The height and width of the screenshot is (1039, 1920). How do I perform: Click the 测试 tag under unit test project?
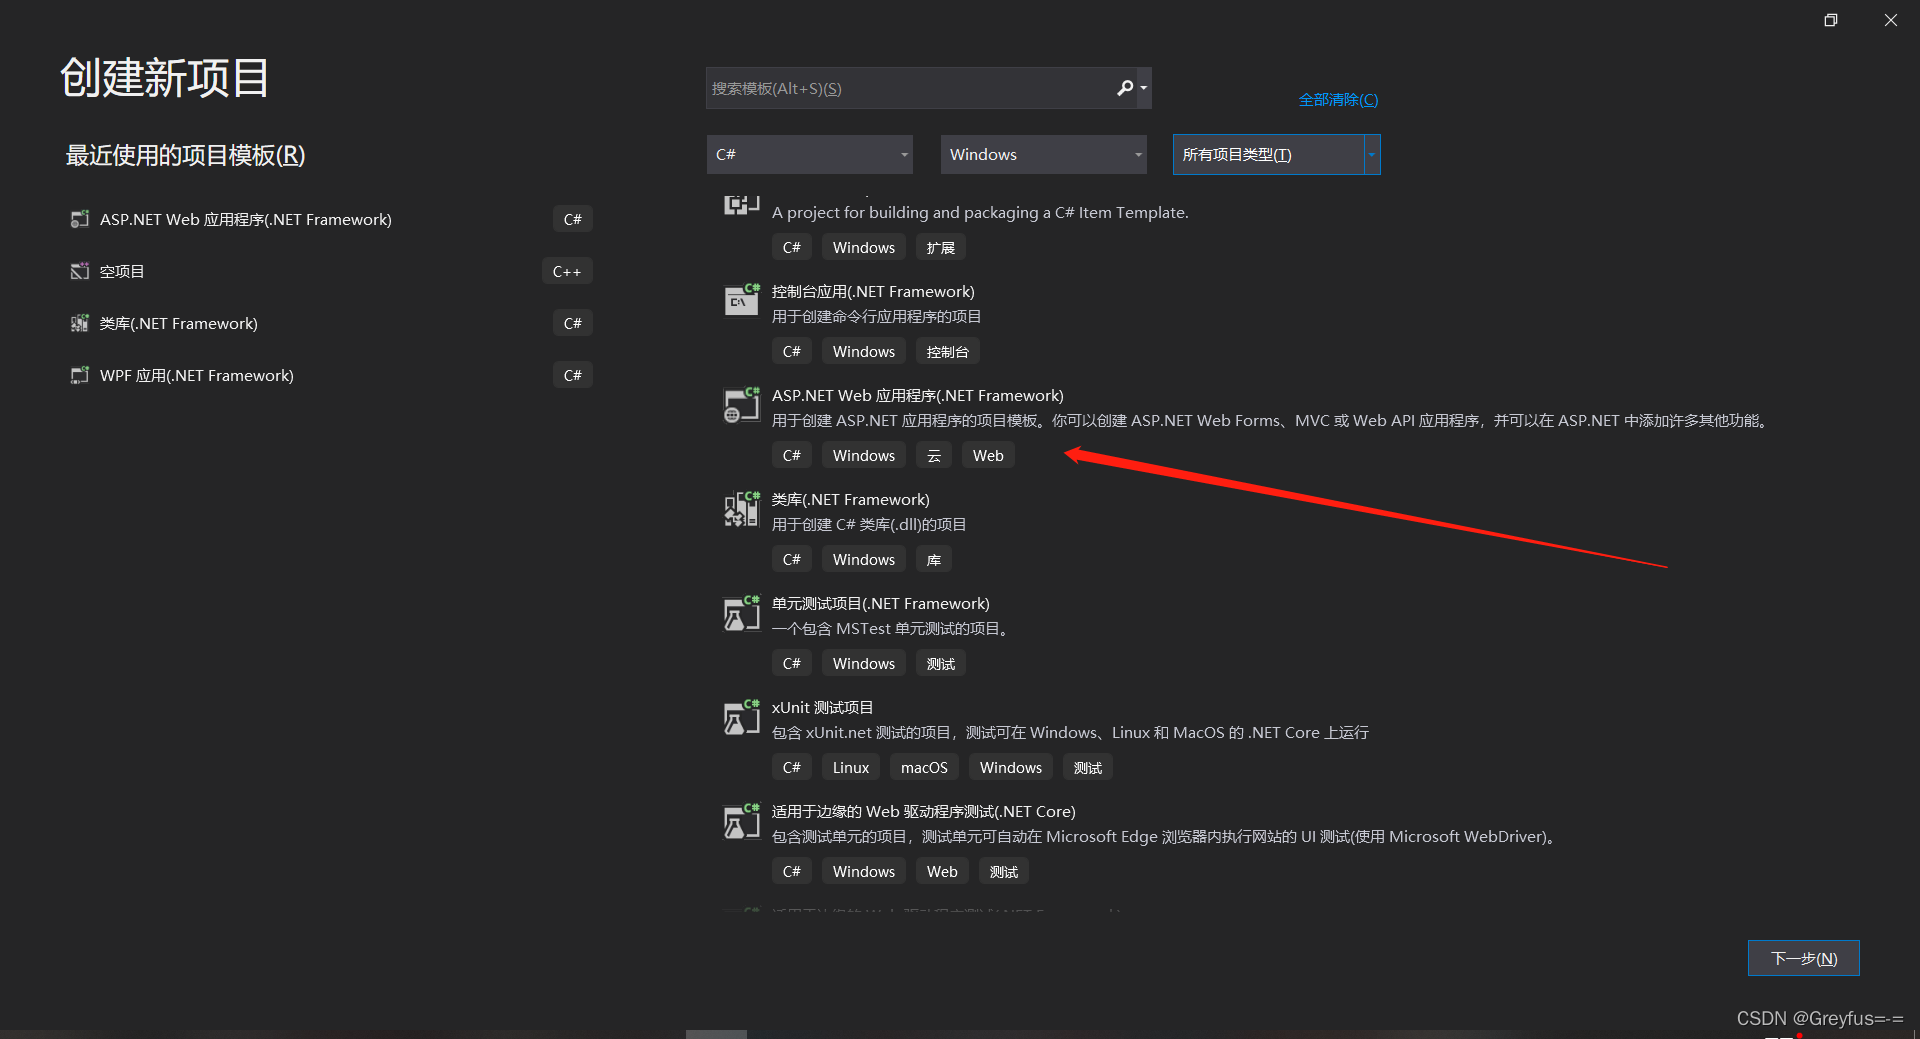(x=940, y=663)
